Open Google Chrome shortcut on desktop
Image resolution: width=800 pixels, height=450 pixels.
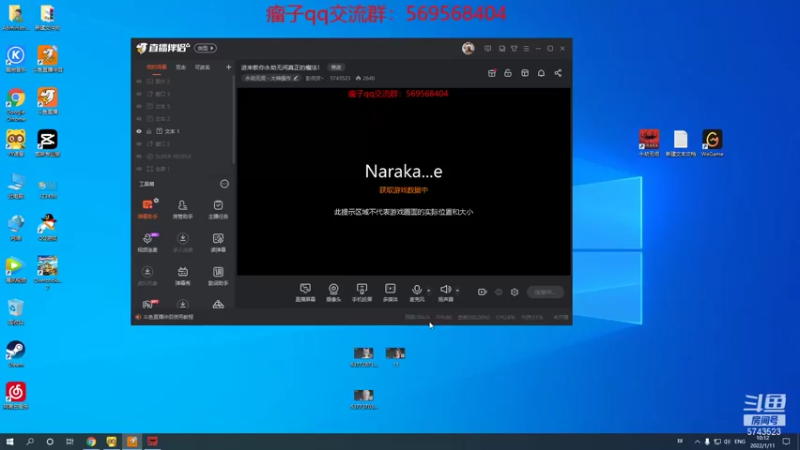coord(16,105)
